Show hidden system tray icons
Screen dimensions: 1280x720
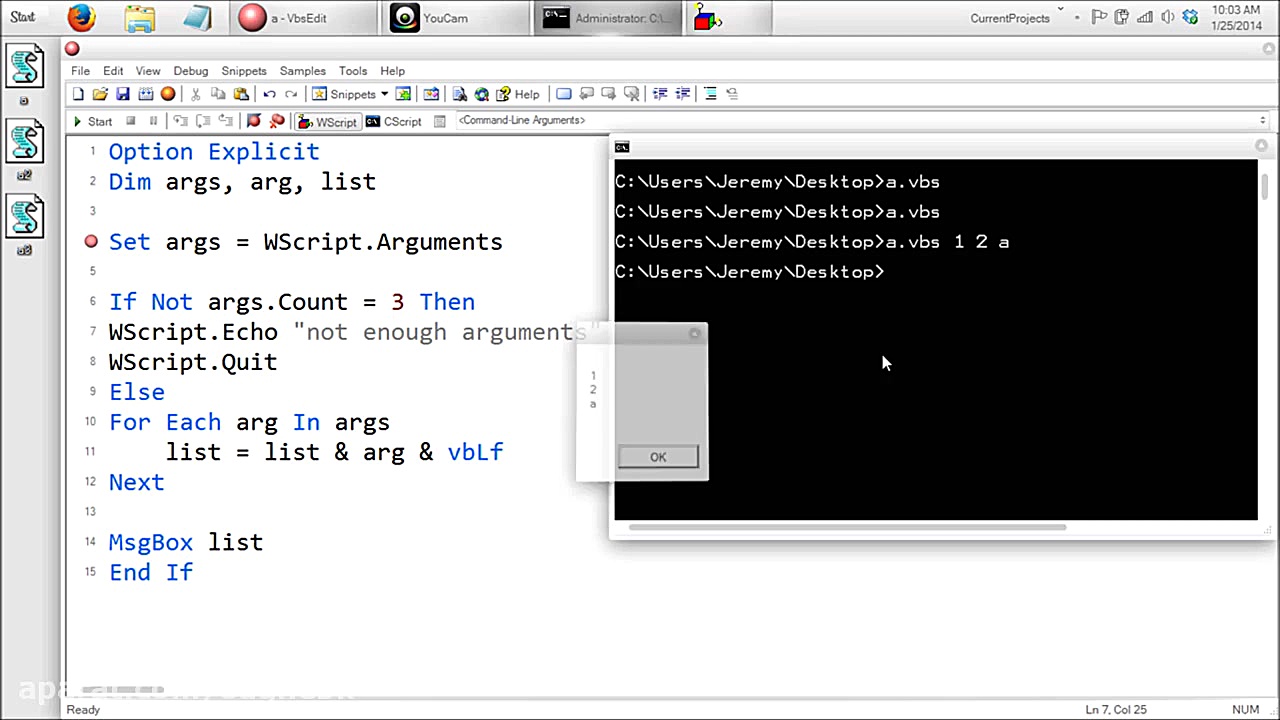(1077, 18)
